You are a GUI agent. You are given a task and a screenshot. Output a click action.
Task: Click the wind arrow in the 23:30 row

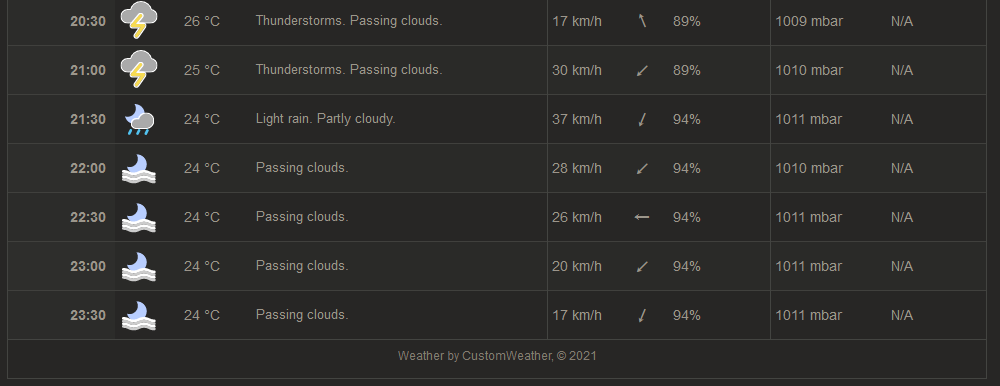point(642,315)
